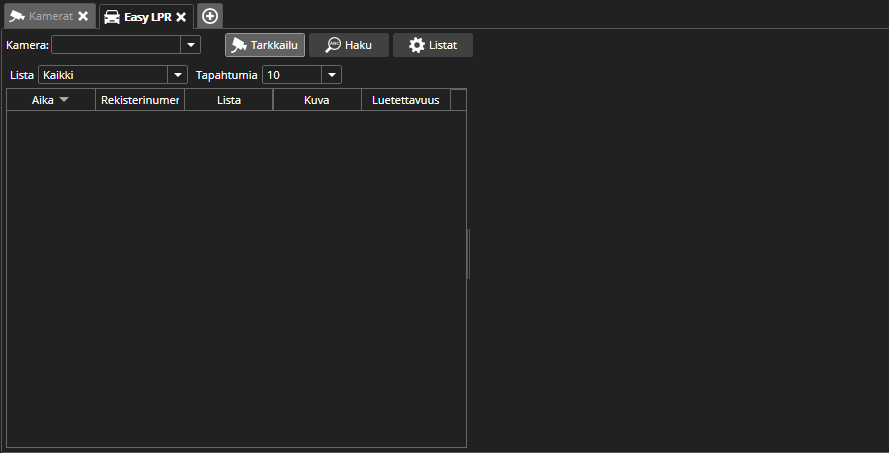Click the empty Kamera selection field
The height and width of the screenshot is (453, 889).
[115, 45]
